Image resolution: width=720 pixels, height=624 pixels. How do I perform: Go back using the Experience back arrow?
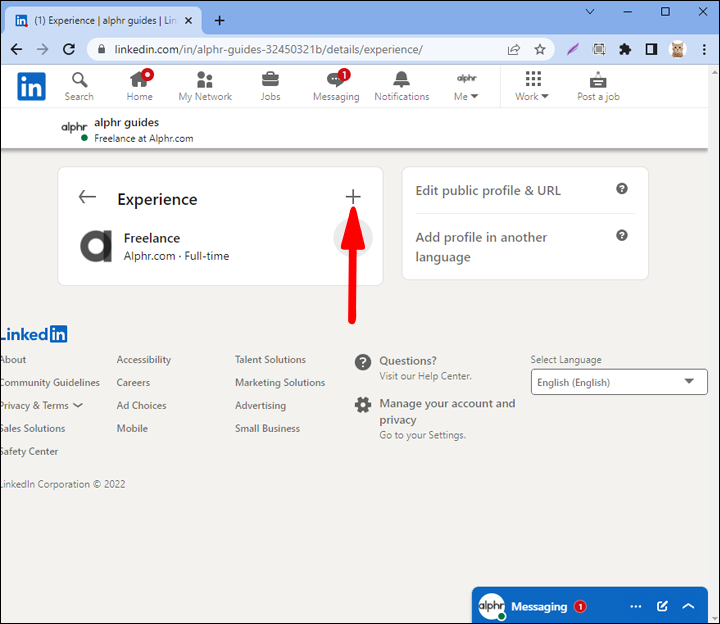point(87,197)
